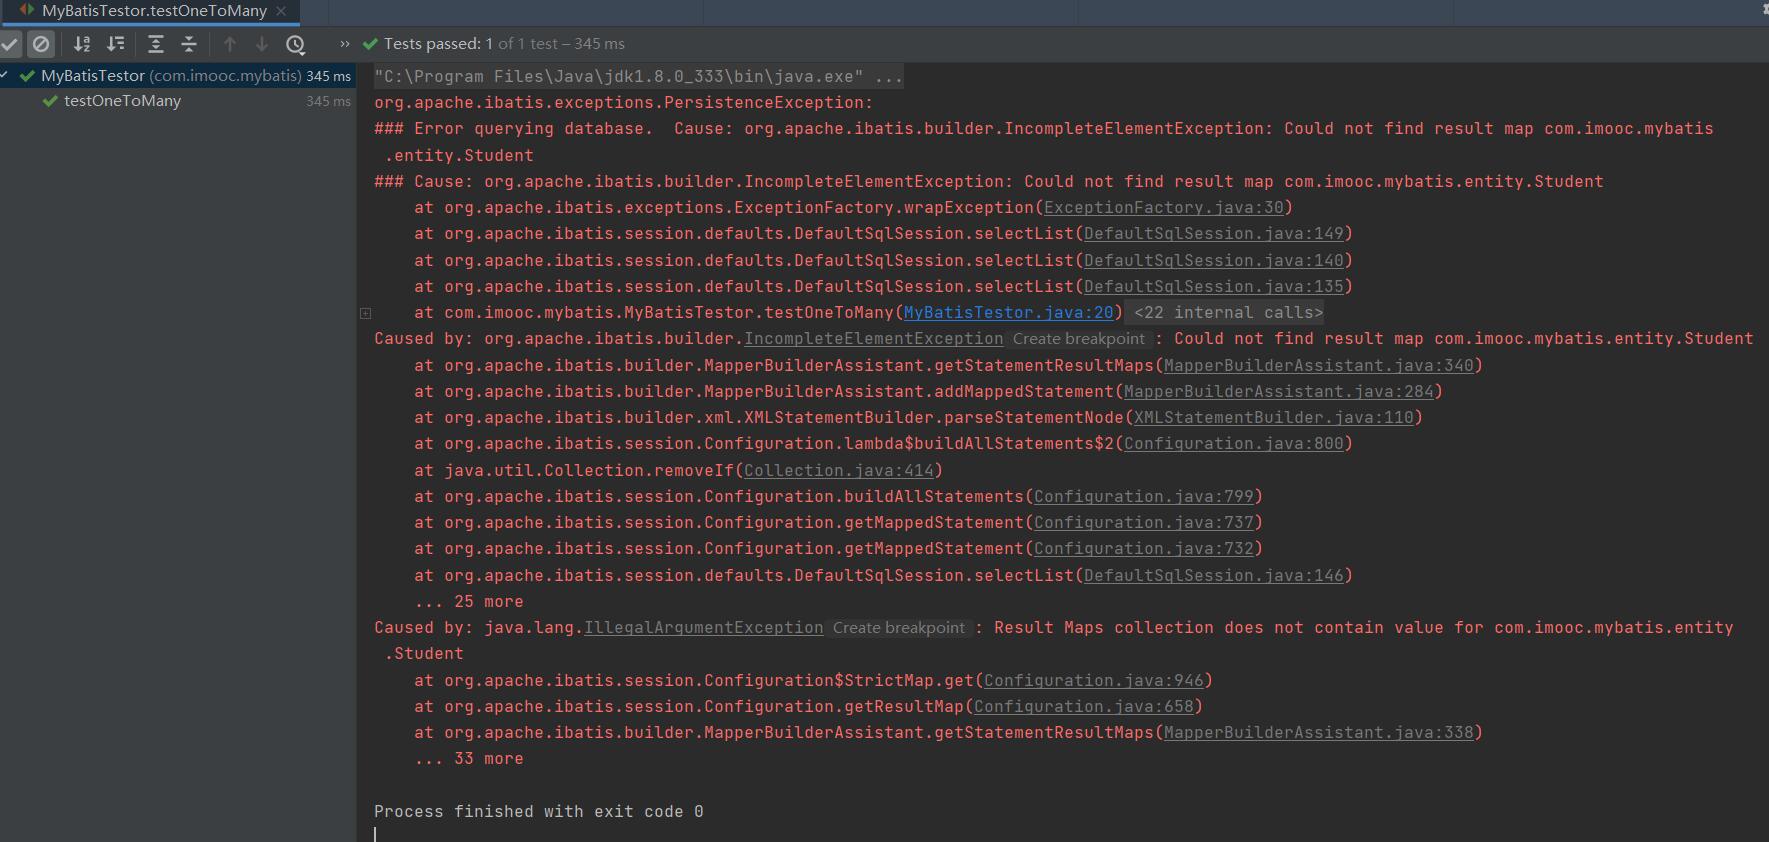
Task: Open DefaultSqlSession.java:149 link
Action: tap(1213, 234)
